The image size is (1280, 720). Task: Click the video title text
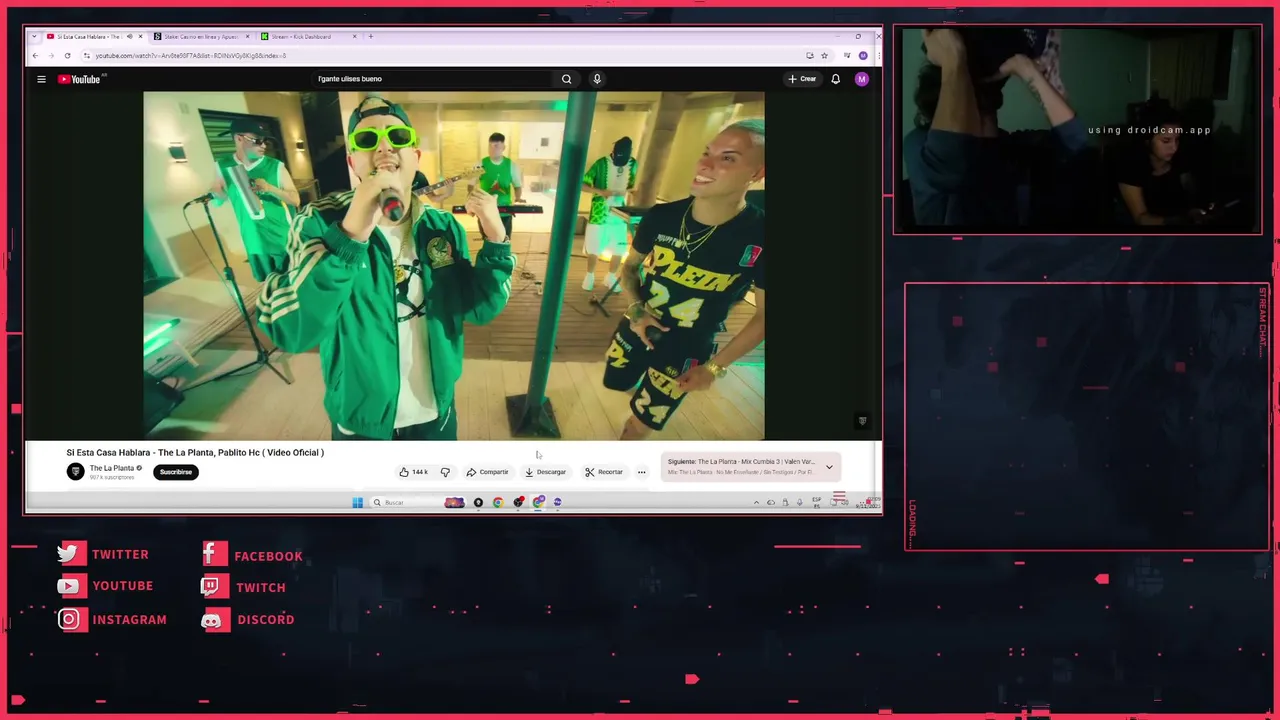[x=195, y=453]
